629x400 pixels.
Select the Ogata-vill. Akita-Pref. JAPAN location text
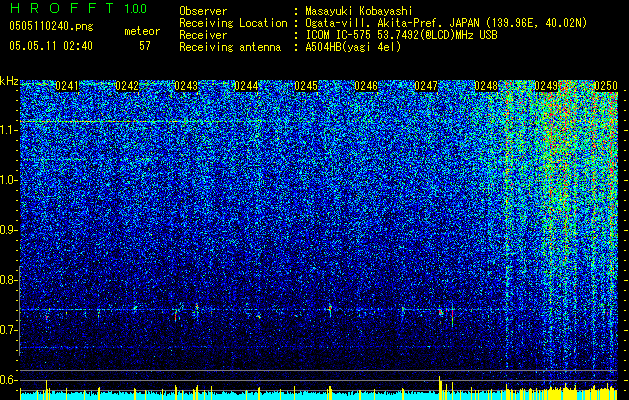coord(446,23)
